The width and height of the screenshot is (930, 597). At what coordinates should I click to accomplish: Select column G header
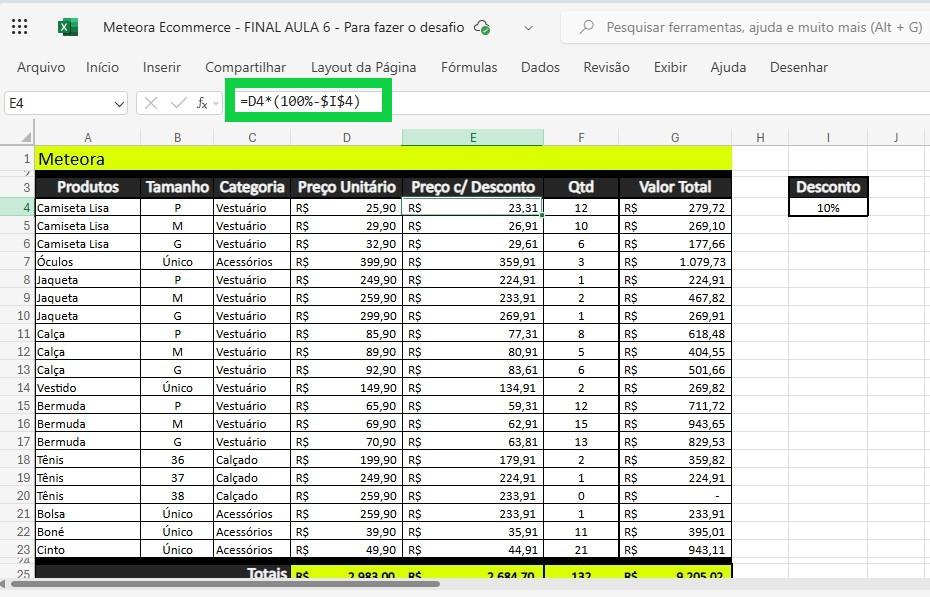pos(675,138)
